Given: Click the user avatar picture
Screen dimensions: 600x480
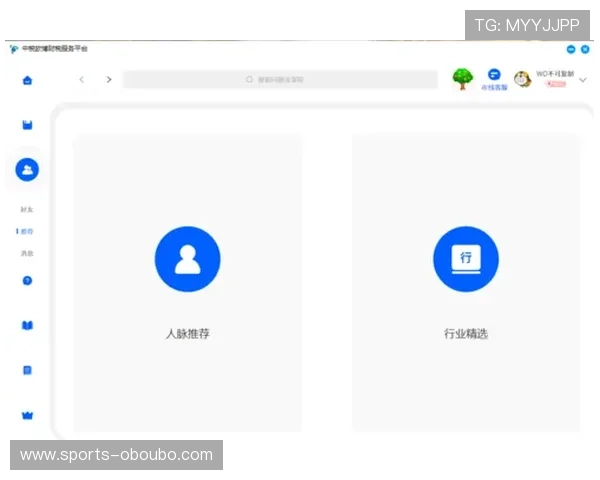Looking at the screenshot, I should click(x=522, y=79).
